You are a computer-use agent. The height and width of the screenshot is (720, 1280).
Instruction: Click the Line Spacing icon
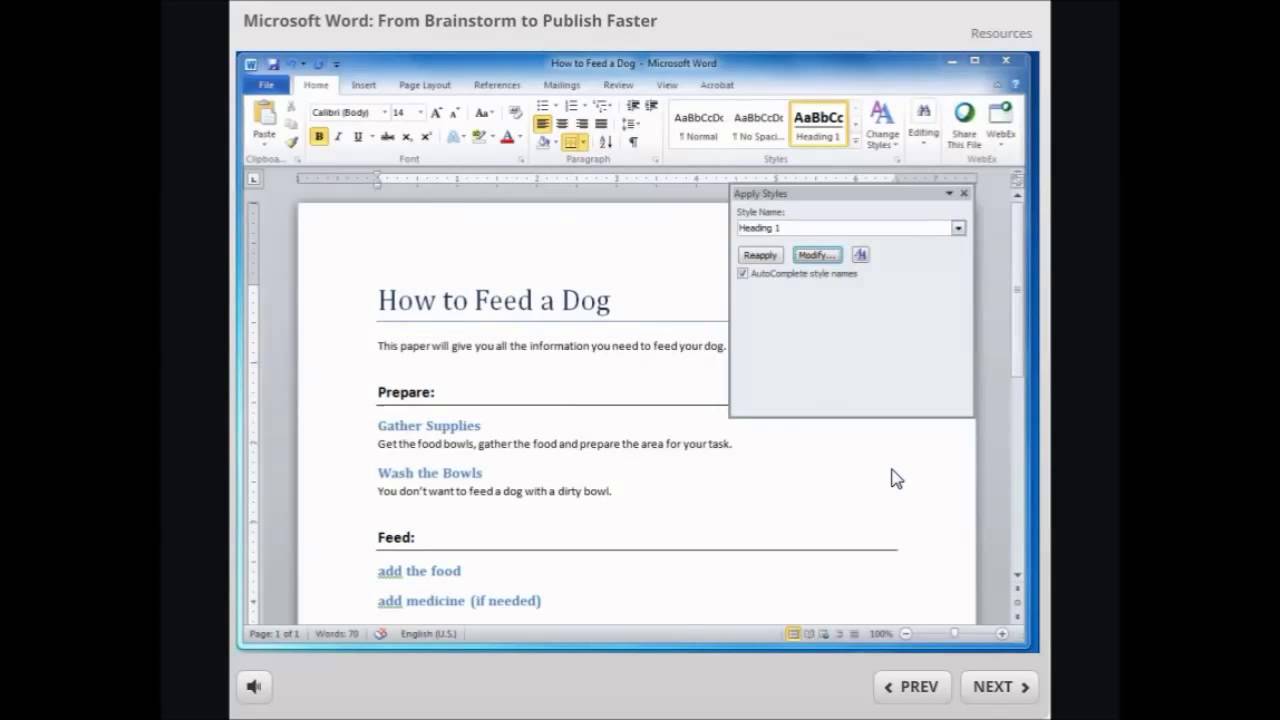click(630, 124)
